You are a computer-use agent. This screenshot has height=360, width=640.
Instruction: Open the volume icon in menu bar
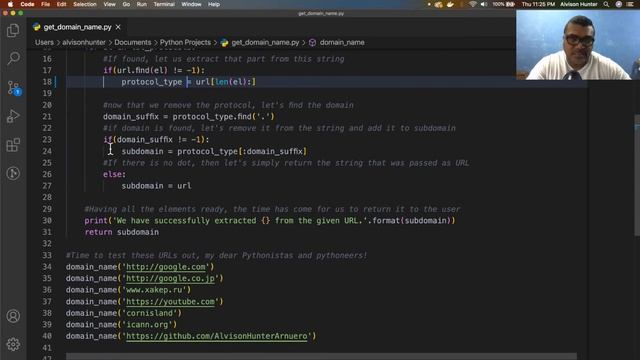(484, 4)
